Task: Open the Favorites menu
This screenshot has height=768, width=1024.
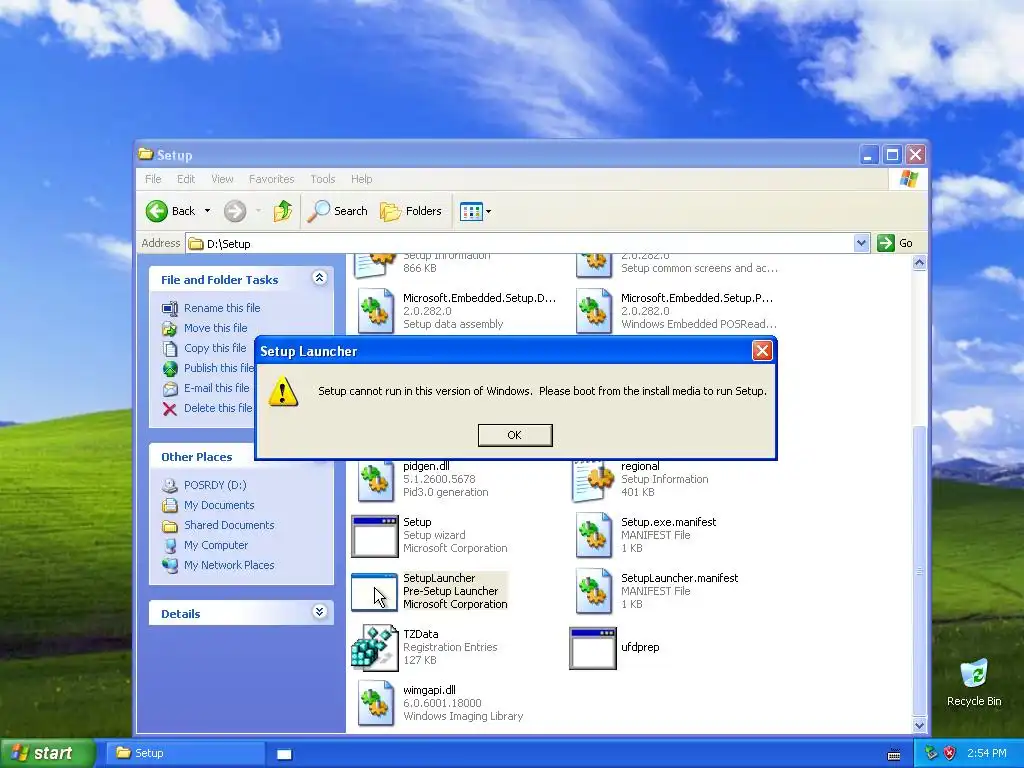Action: click(271, 179)
